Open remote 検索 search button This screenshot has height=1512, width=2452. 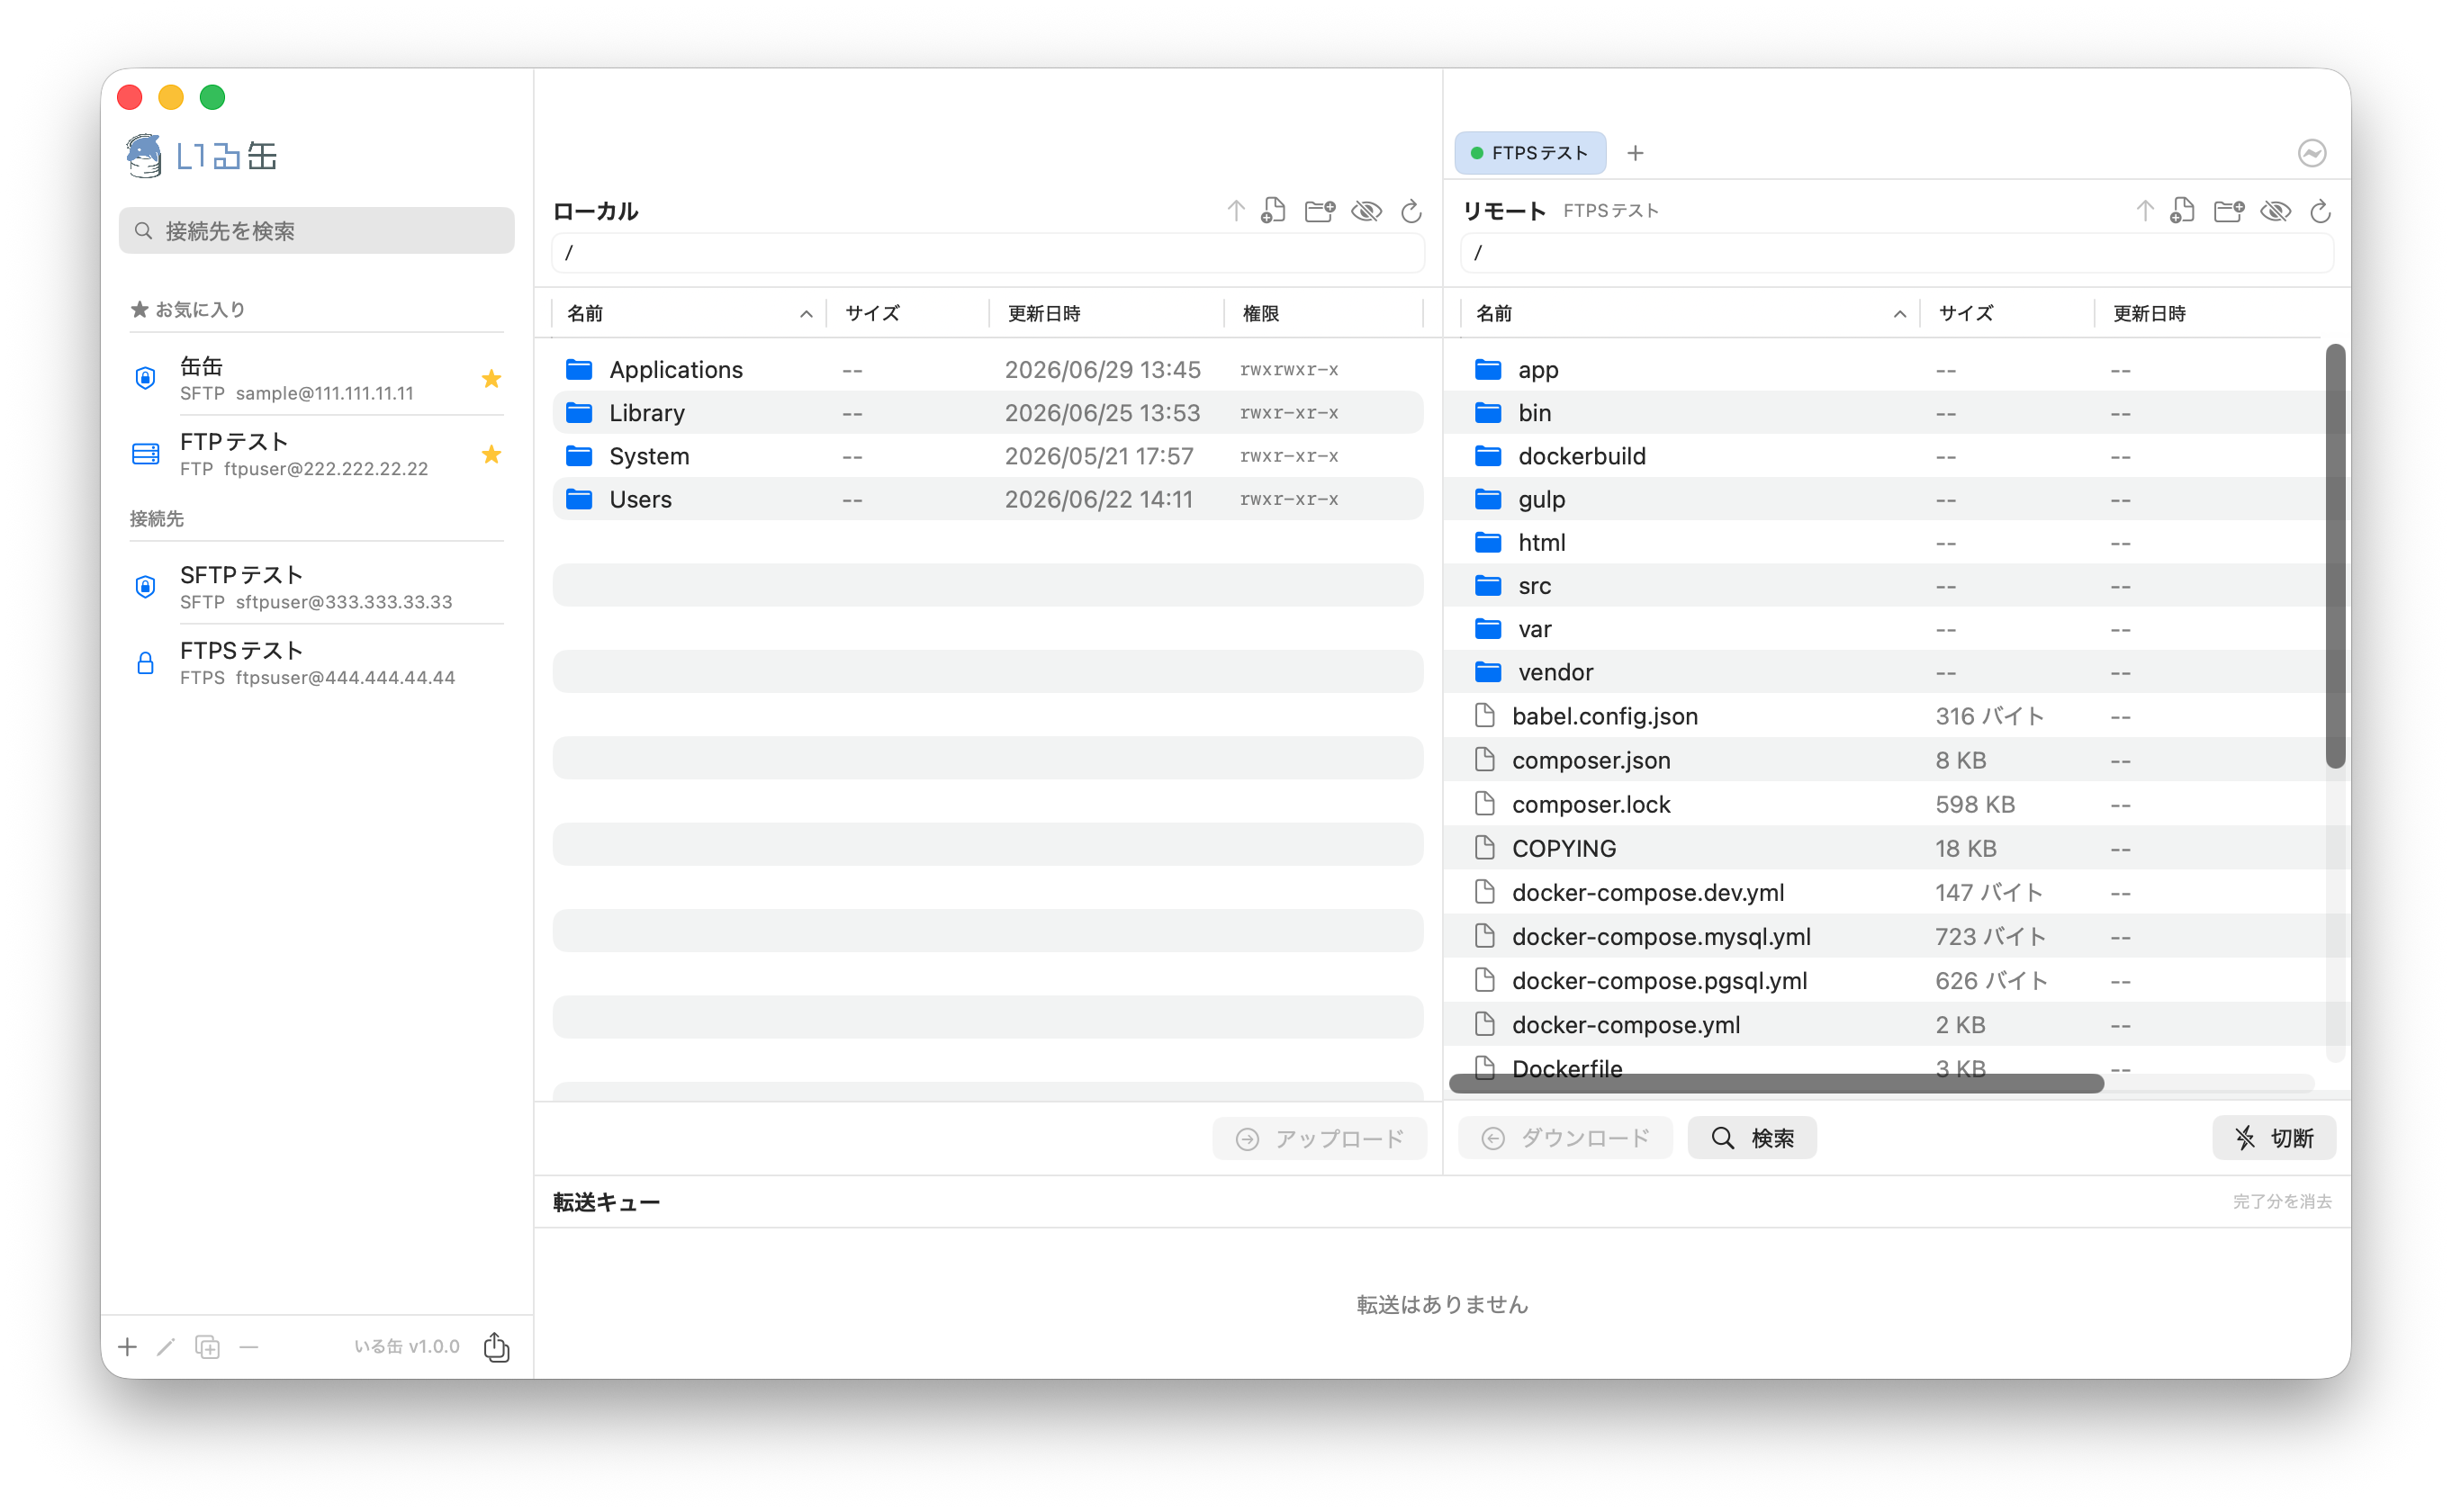click(1752, 1138)
